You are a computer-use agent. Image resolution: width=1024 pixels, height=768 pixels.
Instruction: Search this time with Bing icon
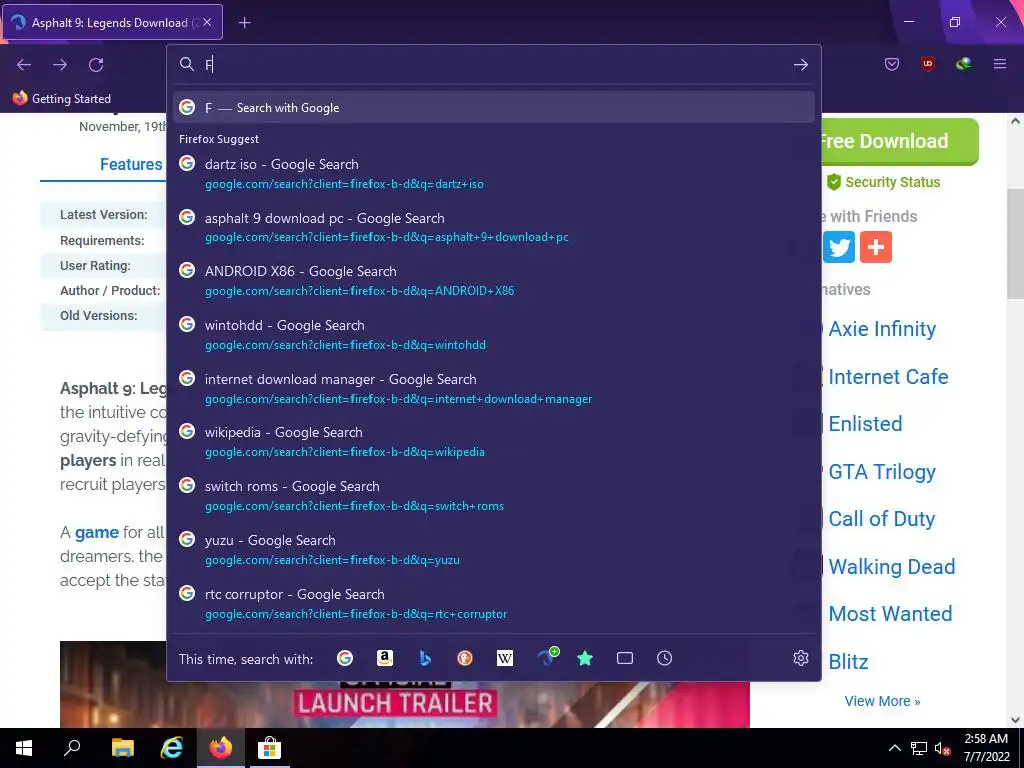425,658
